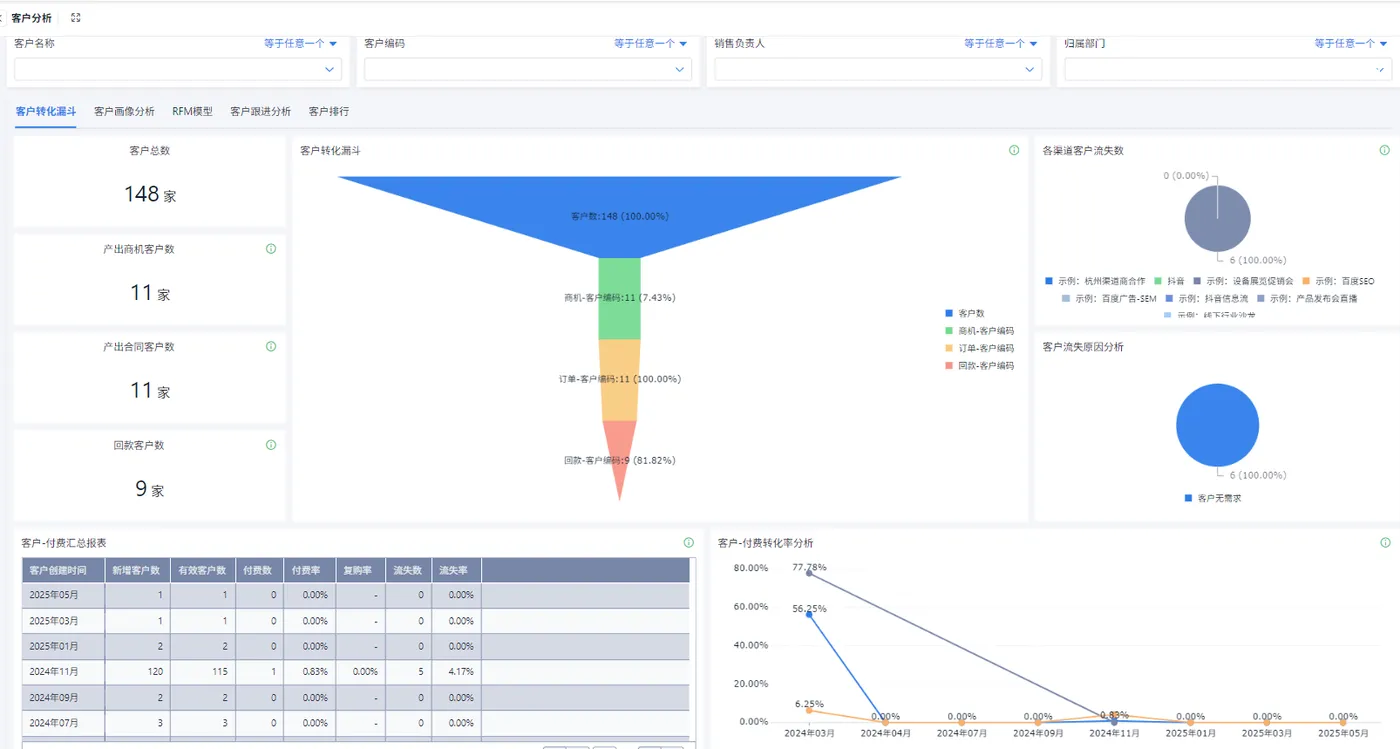Click info icon of 客户-付费汇总报表 table
This screenshot has width=1400, height=749.
[x=688, y=543]
